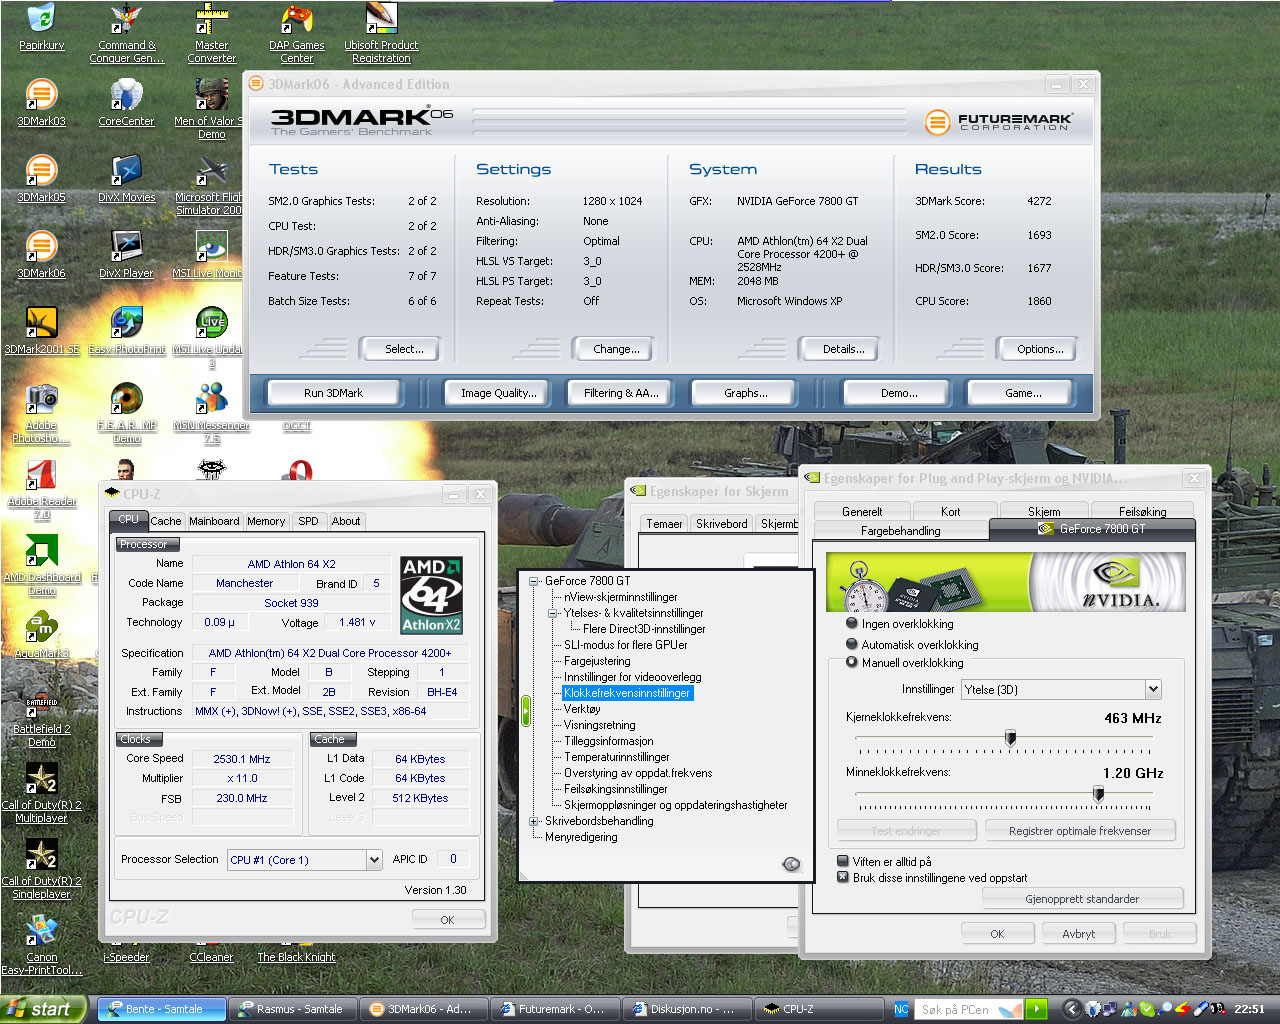The image size is (1280, 1024).
Task: Launch 3DMark06 desktop shortcut
Action: pos(41,254)
